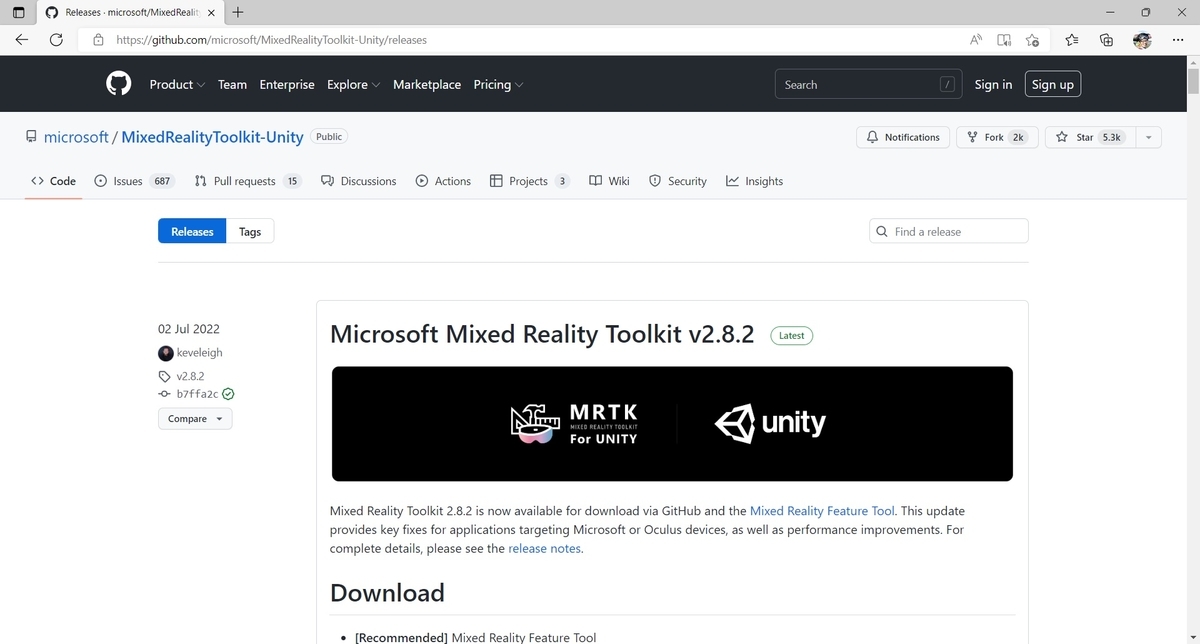The height and width of the screenshot is (644, 1200).
Task: Open commit b7ffa2c
Action: tap(197, 394)
